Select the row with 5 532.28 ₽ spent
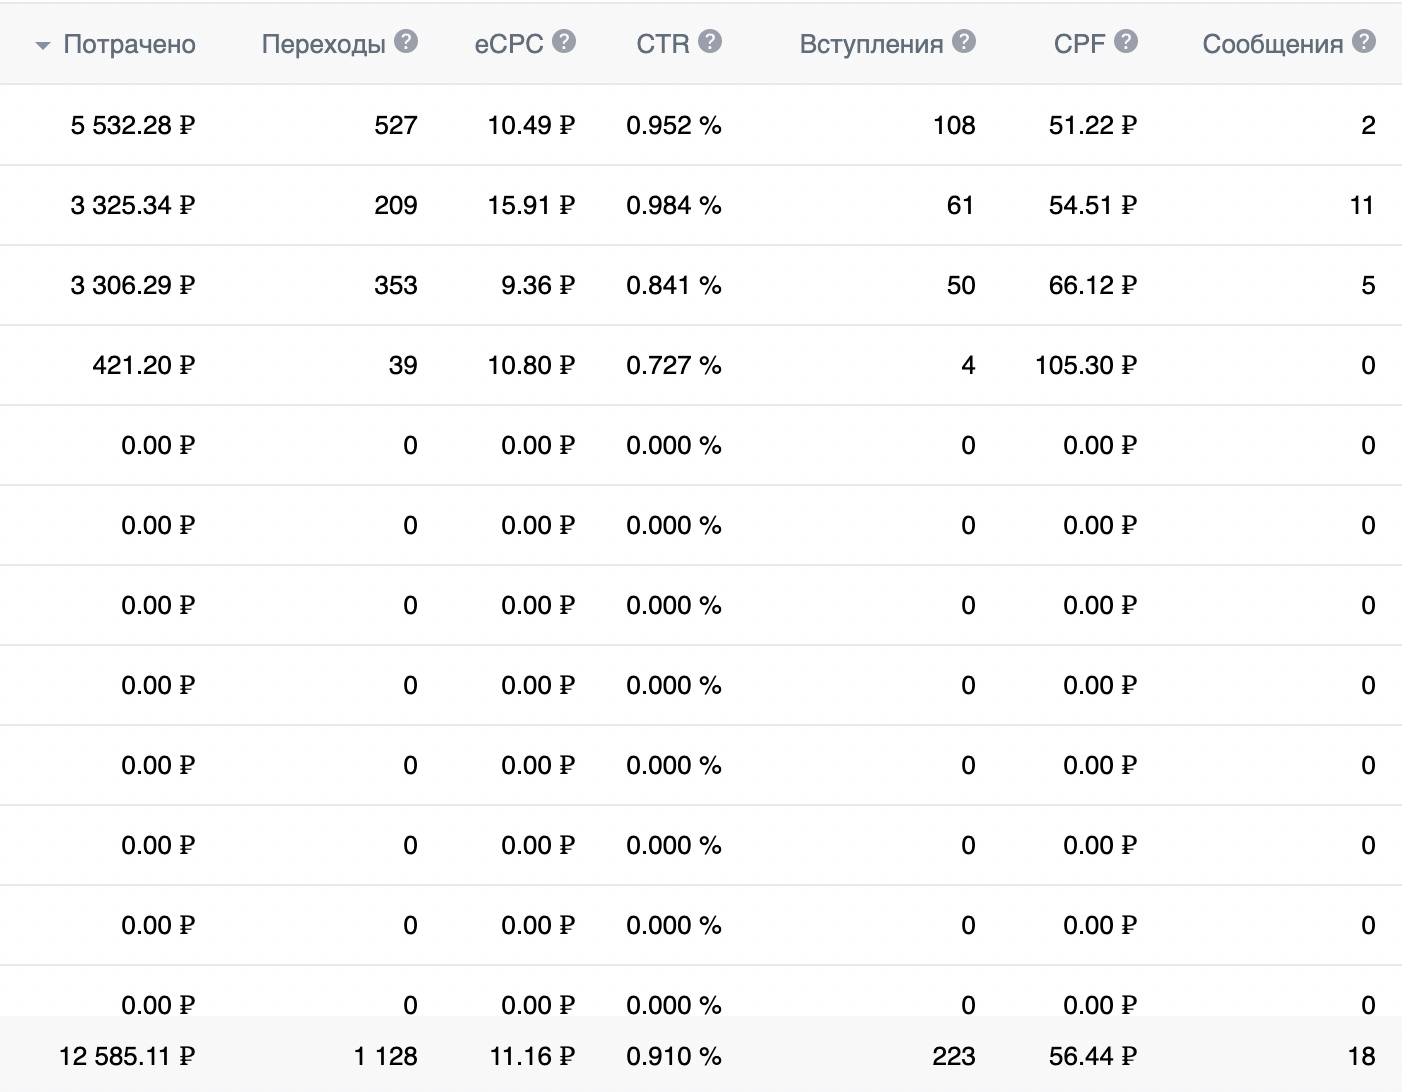 point(701,125)
